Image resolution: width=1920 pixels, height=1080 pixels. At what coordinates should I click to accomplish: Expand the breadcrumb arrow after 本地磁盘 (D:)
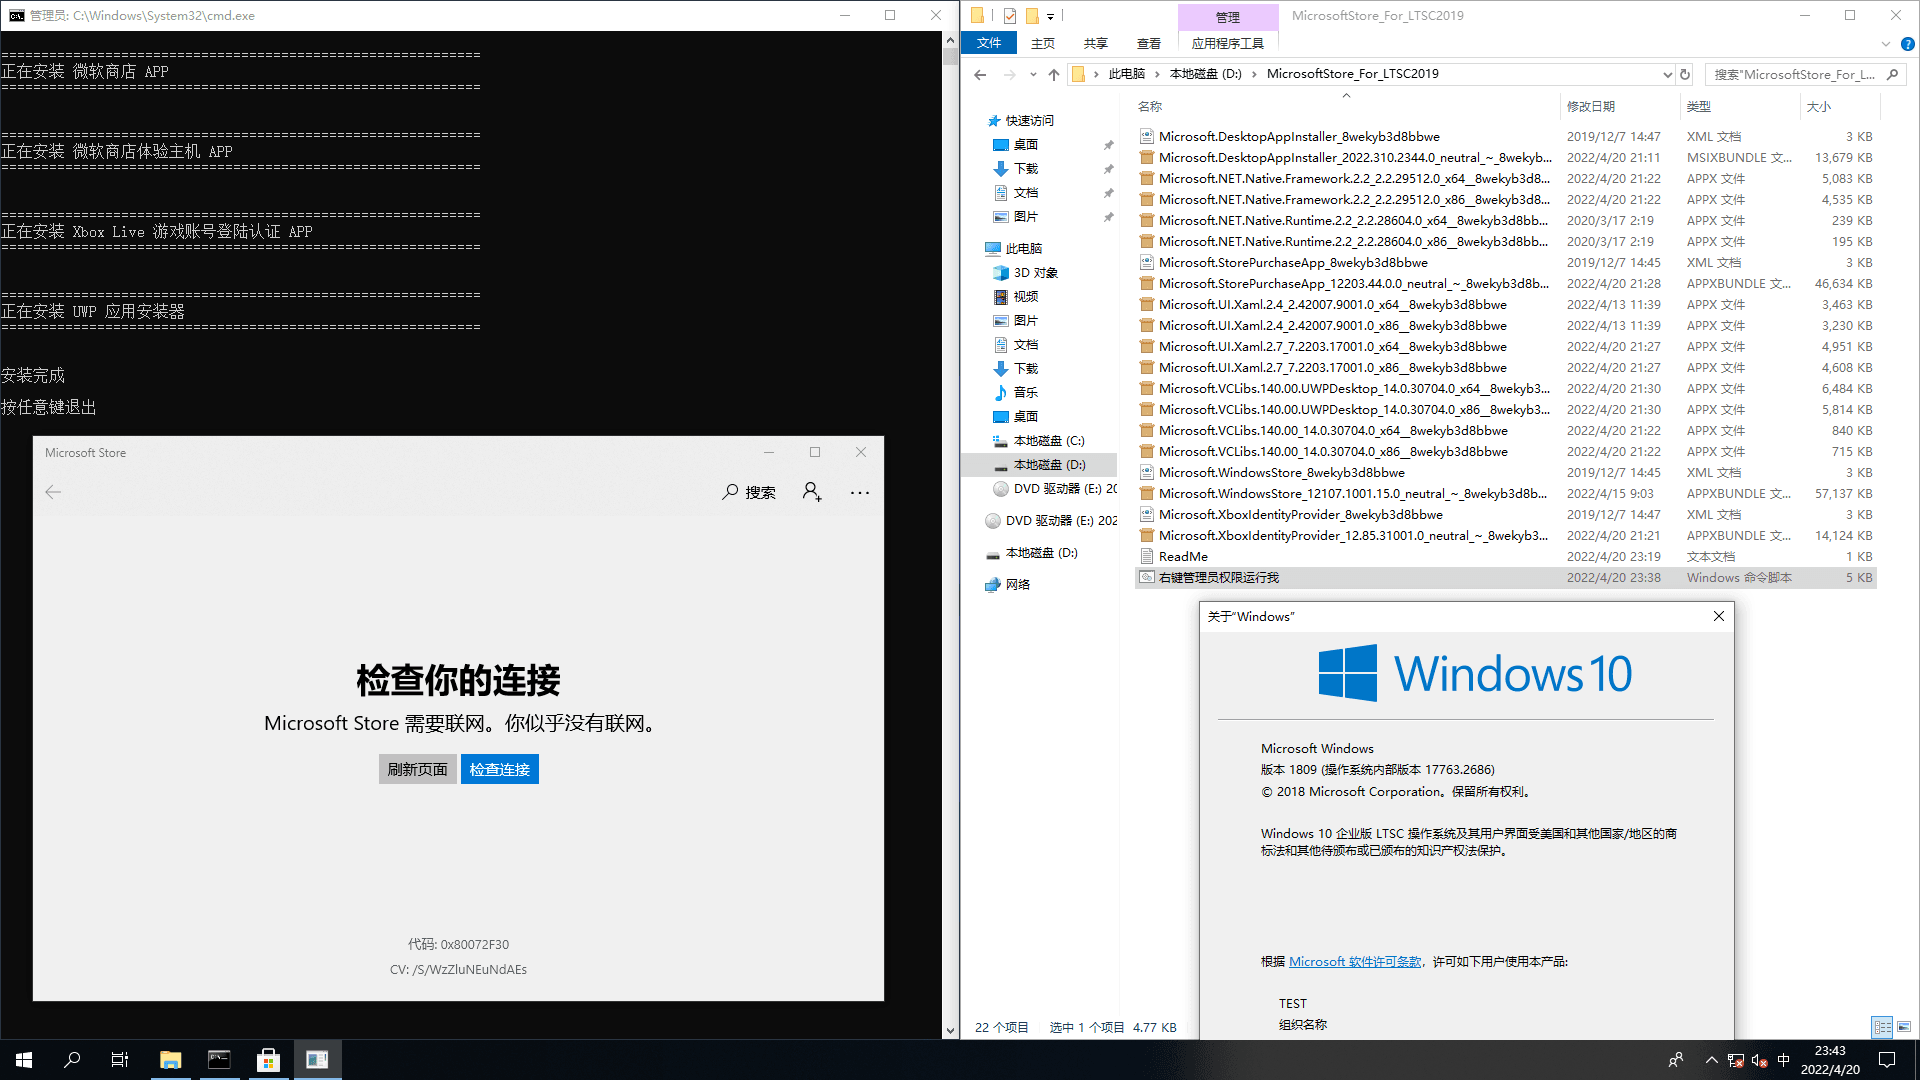pos(1254,74)
